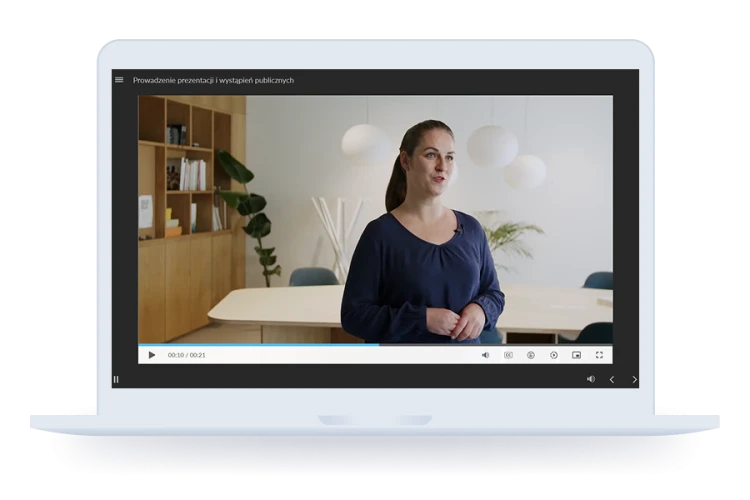Seek forward on the unplayed gray progress bar
Viewport: 750px width, 500px height.
[496, 344]
